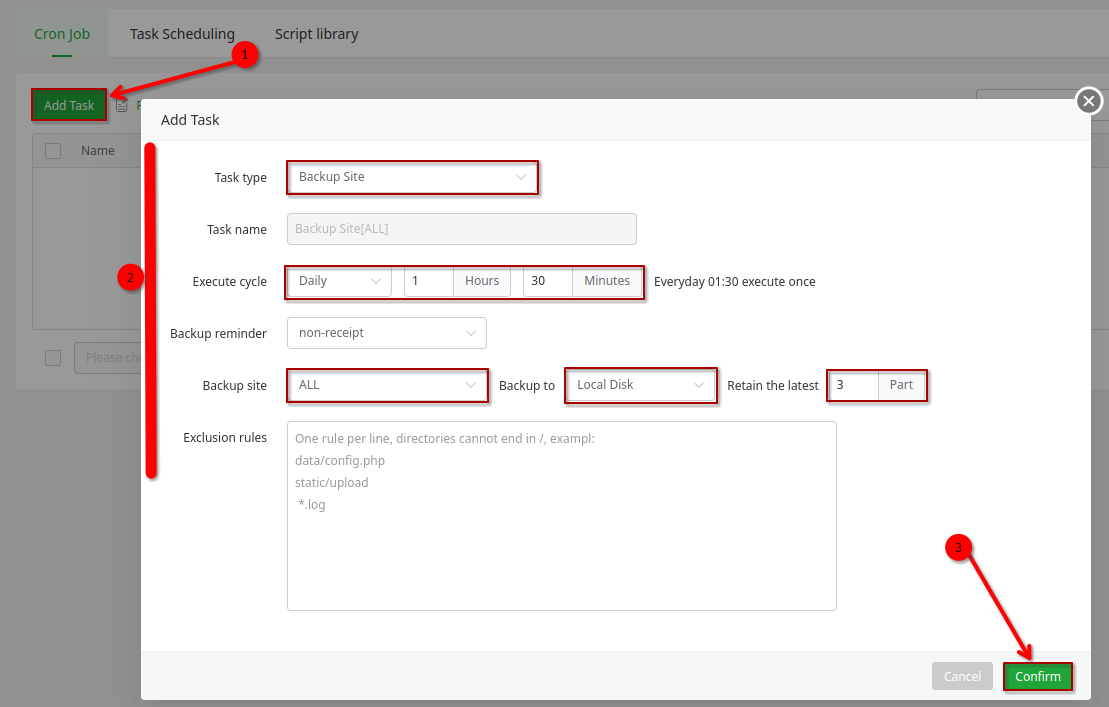Focus the Minutes input field

coord(548,282)
